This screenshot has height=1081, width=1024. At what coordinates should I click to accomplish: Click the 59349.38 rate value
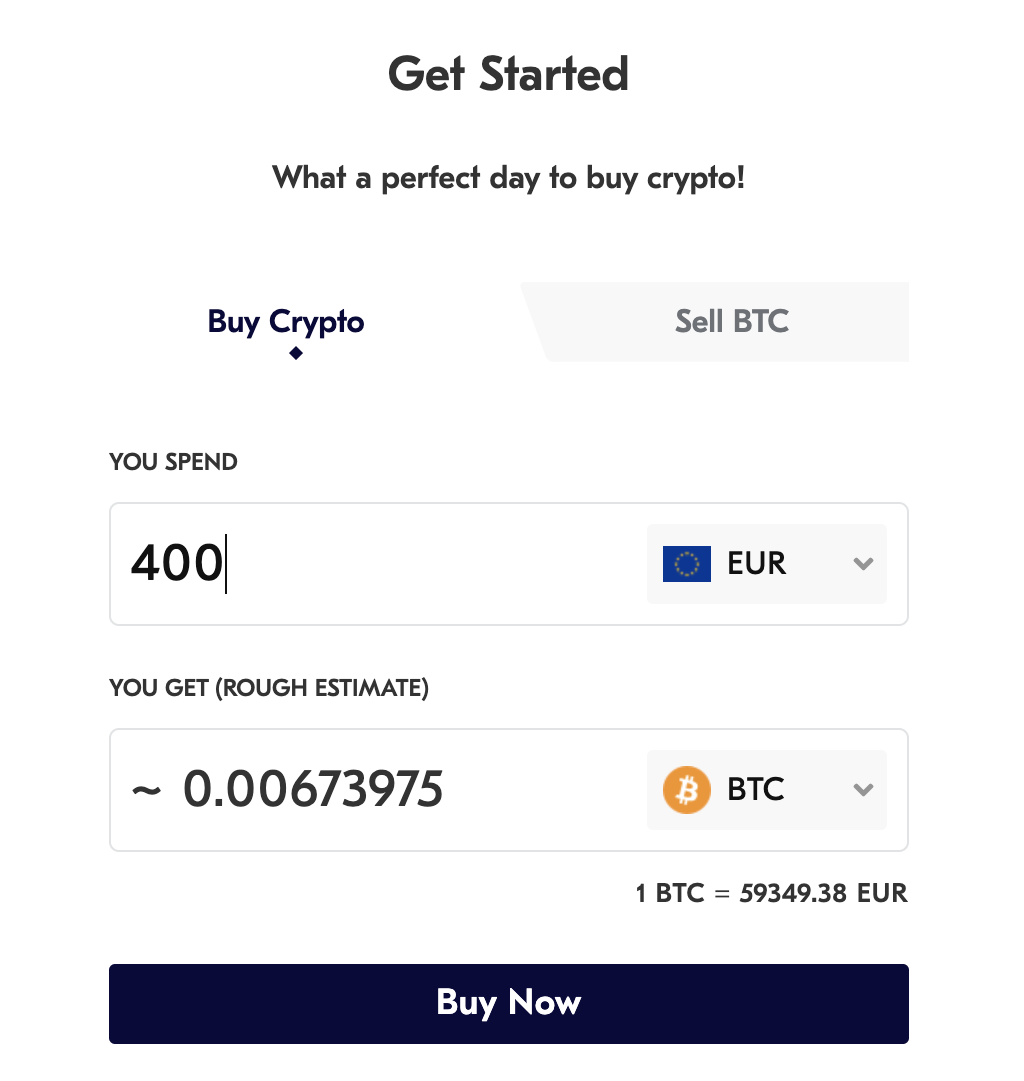click(794, 893)
